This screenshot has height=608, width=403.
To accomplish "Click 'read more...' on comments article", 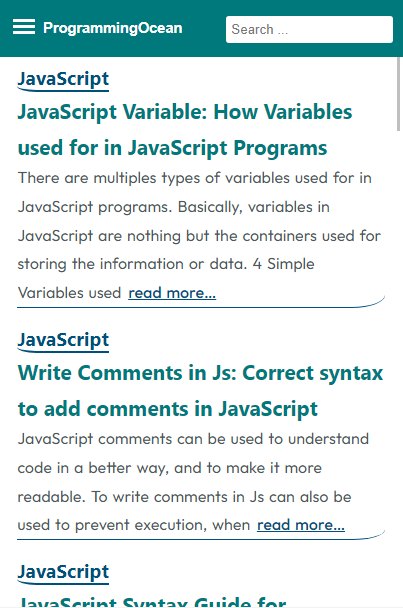I will coord(301,525).
